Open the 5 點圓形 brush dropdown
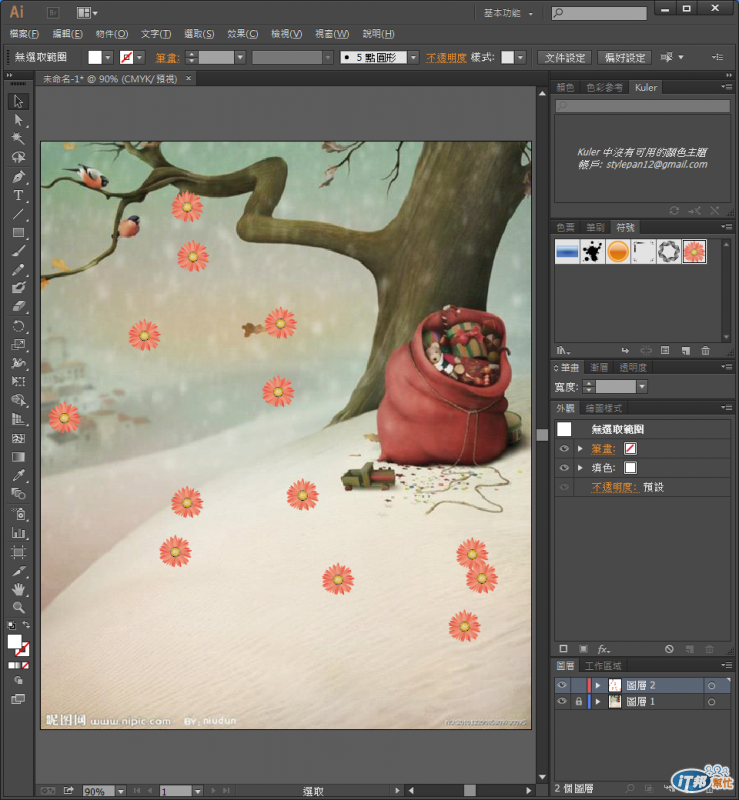This screenshot has height=800, width=739. [414, 58]
